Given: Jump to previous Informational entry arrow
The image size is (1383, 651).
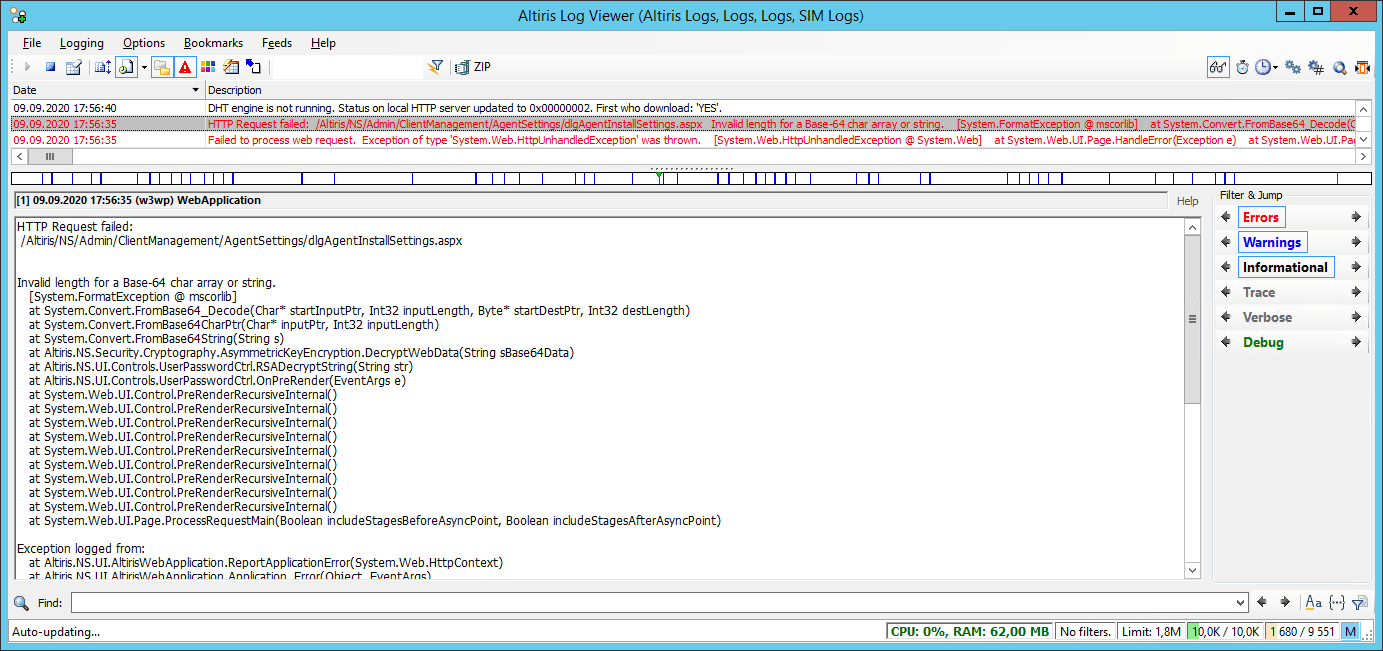Looking at the screenshot, I should point(1225,267).
